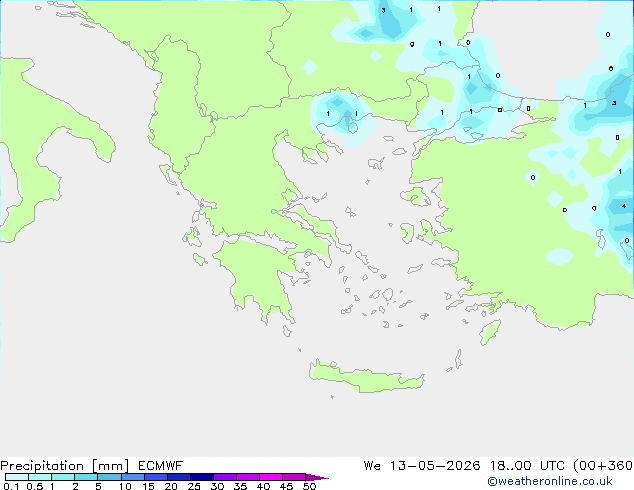Click the 5 mm legend color swatch
The width and height of the screenshot is (634, 490).
[109, 477]
